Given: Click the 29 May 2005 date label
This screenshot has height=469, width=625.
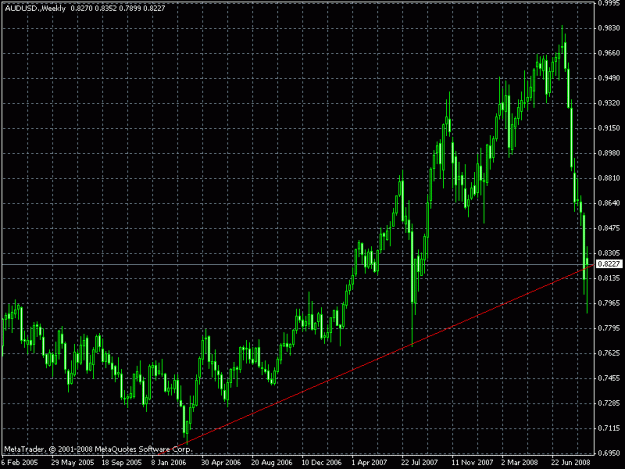Looking at the screenshot, I should coord(73,463).
